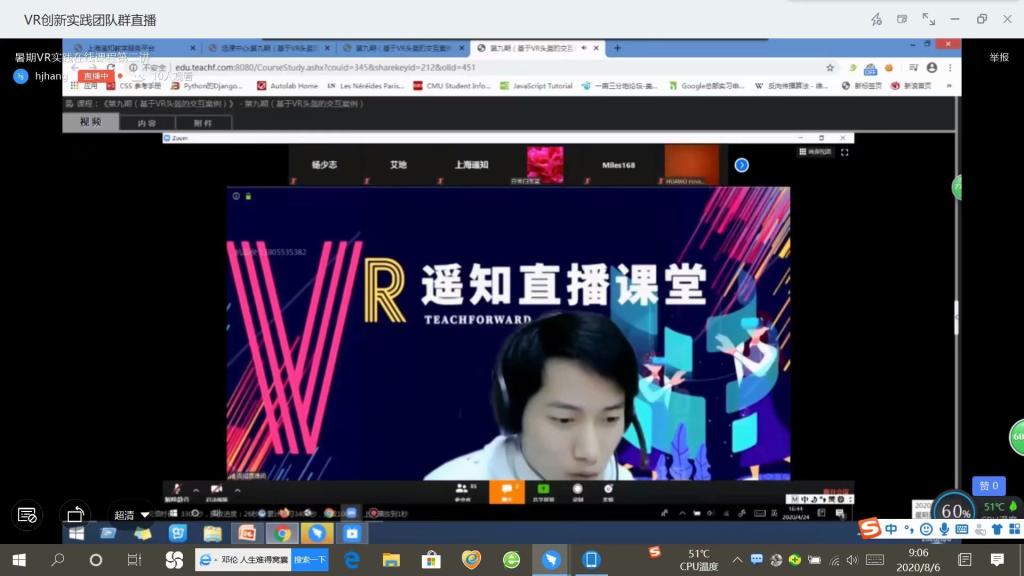Viewport: 1024px width, 576px height.
Task: Open the heart-shaped browser taskbar icon
Action: click(x=471, y=560)
